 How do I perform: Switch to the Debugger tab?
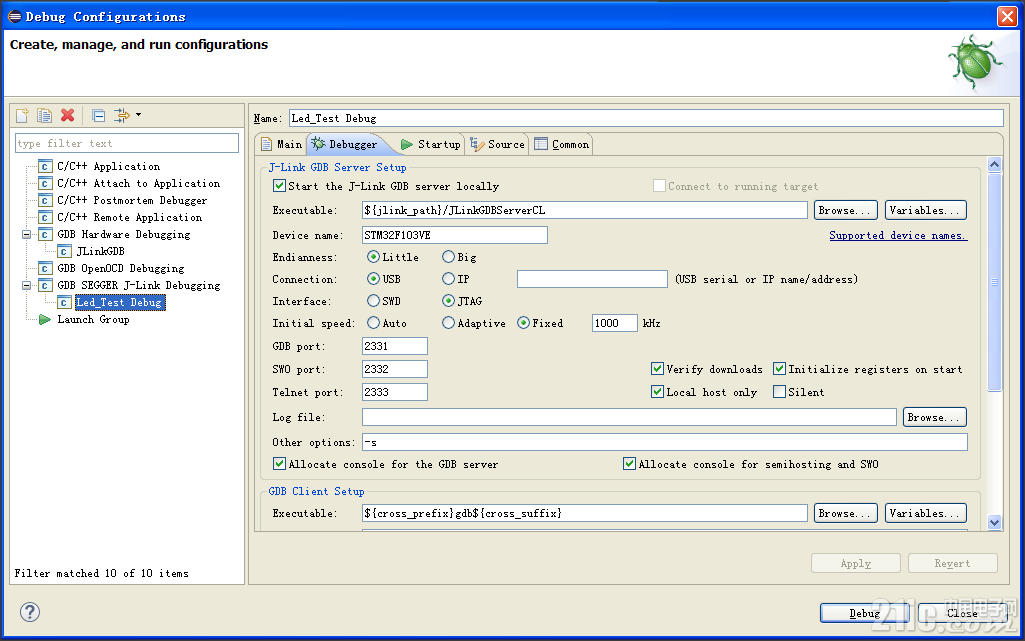click(x=345, y=144)
